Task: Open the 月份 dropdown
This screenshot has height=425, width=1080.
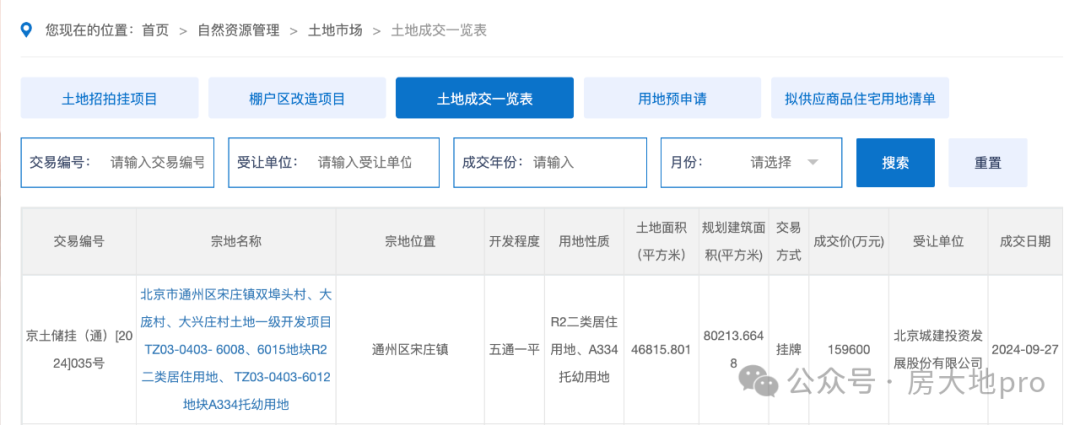Action: pyautogui.click(x=751, y=163)
